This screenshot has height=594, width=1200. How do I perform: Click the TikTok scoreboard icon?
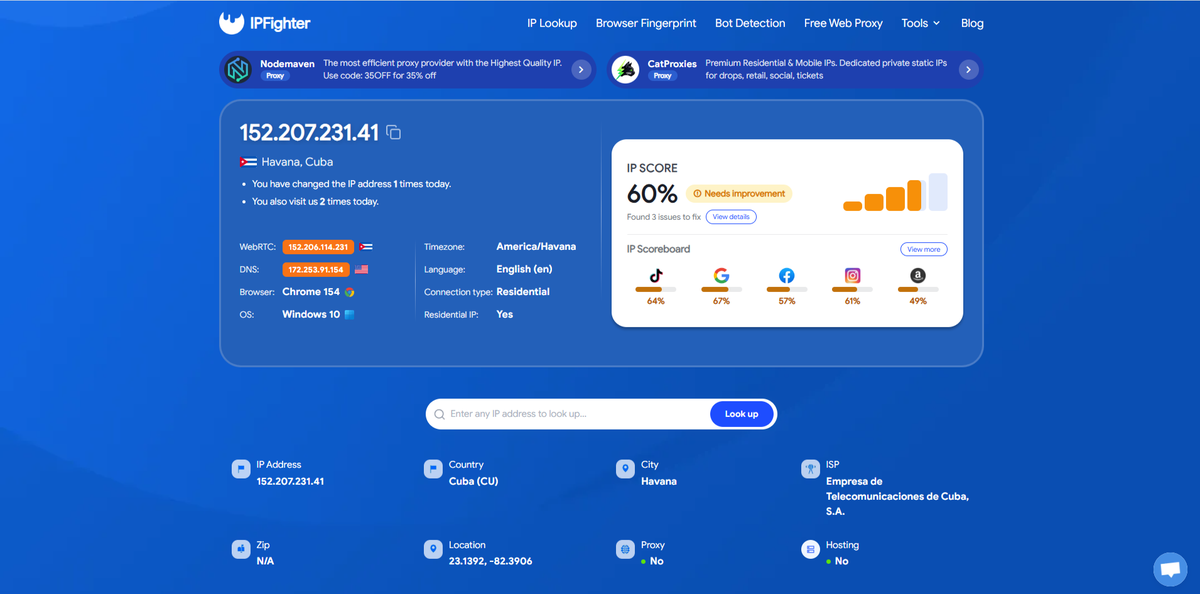[x=656, y=275]
